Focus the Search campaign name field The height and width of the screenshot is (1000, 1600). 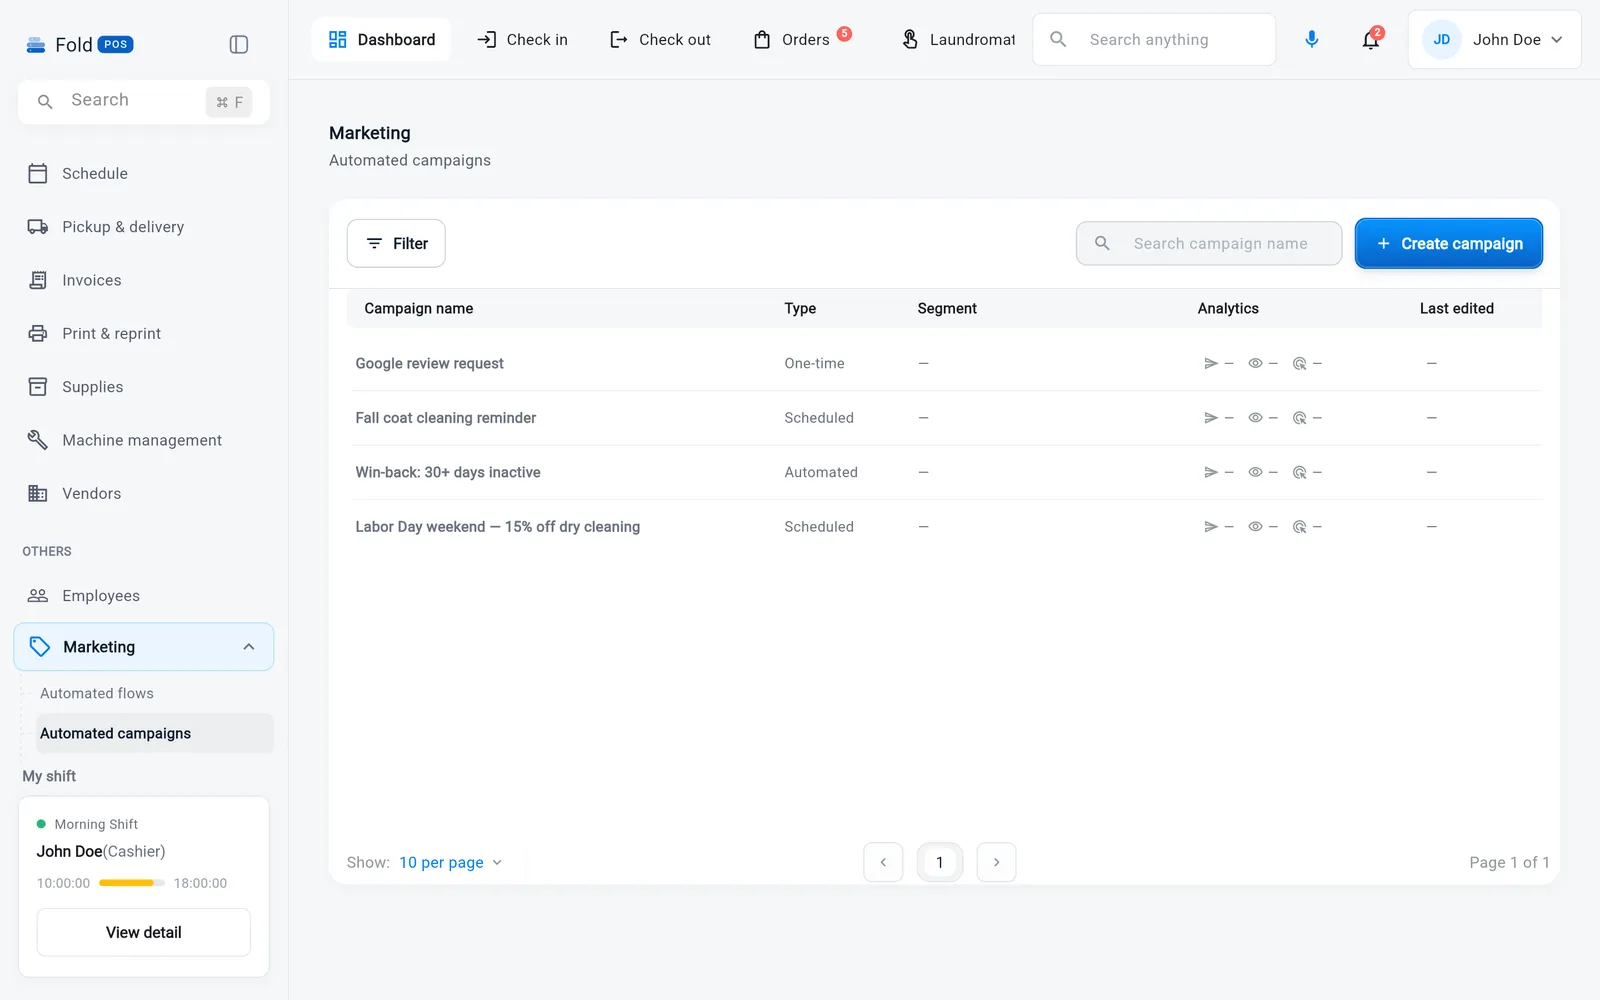point(1209,243)
